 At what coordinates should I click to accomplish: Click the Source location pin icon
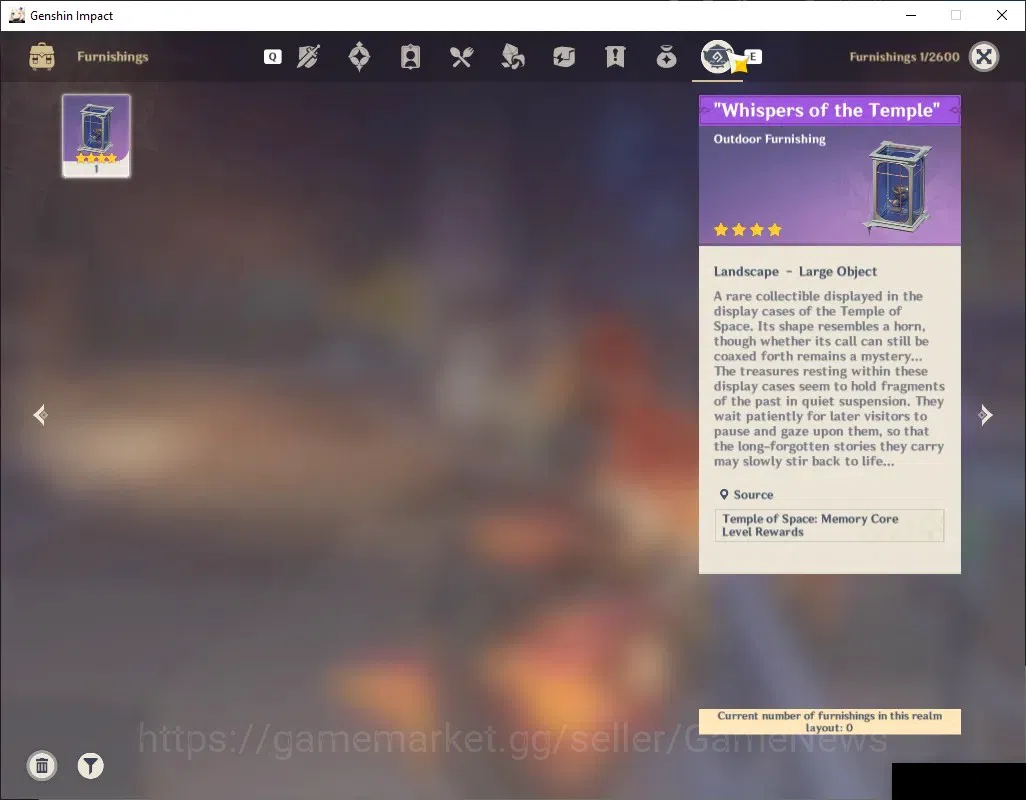click(724, 495)
